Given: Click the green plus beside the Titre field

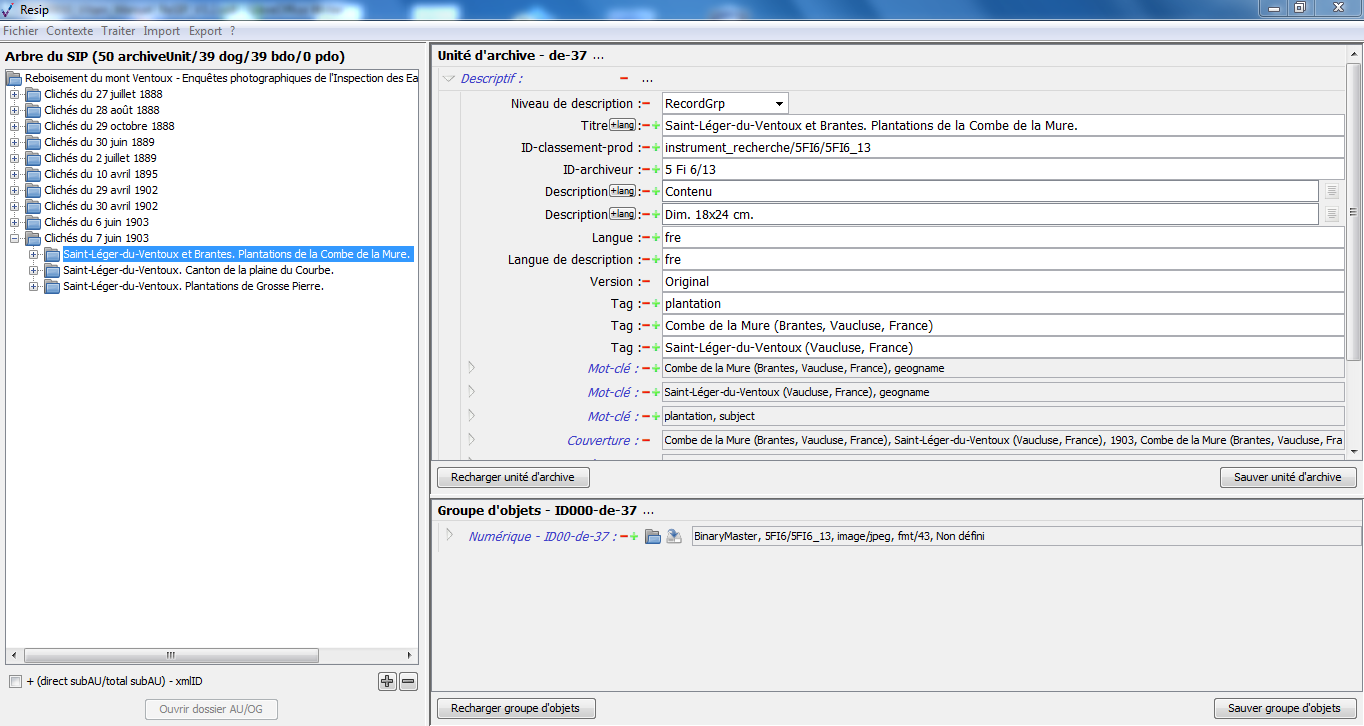Looking at the screenshot, I should [x=656, y=126].
